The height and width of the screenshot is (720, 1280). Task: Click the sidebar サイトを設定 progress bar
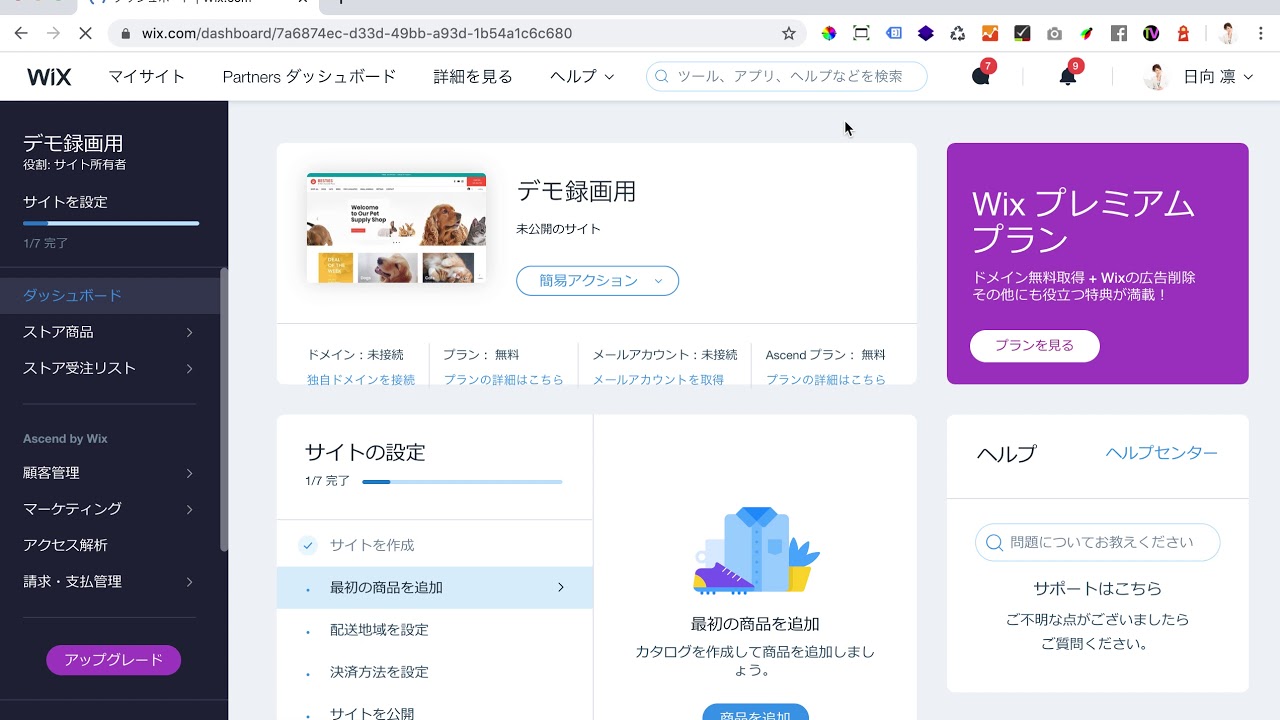point(111,223)
